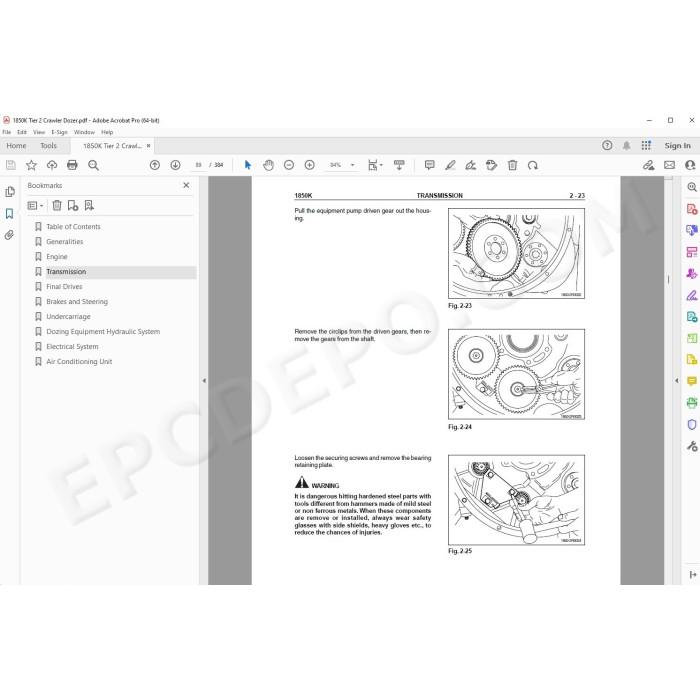Click the cloud upload icon
This screenshot has width=700, height=700.
click(x=52, y=165)
